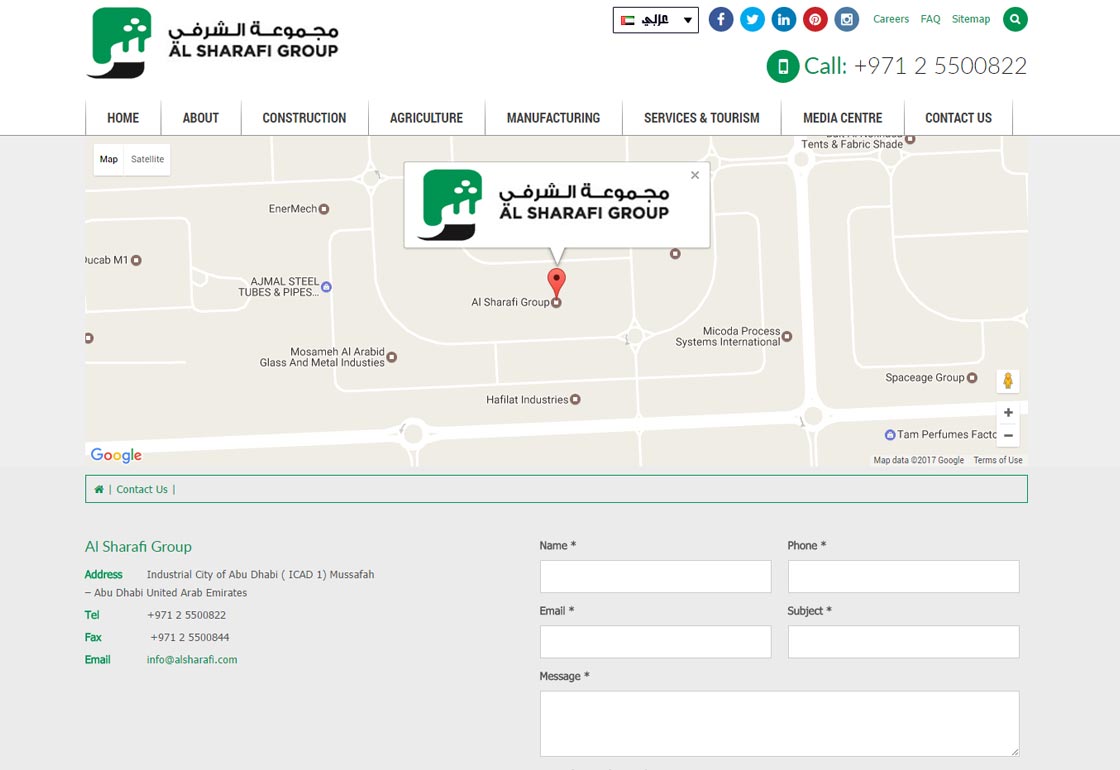Click the Email input field
The width and height of the screenshot is (1120, 770).
(656, 642)
